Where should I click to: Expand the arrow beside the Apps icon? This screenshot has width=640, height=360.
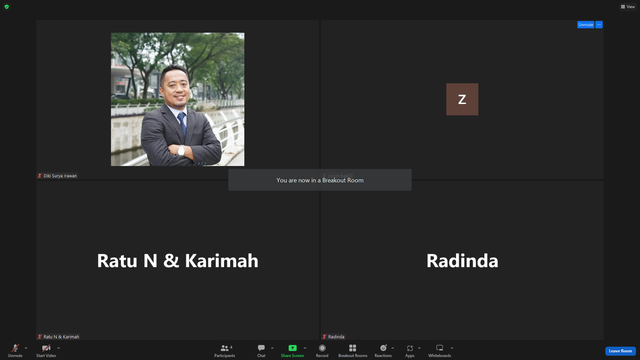click(x=419, y=348)
